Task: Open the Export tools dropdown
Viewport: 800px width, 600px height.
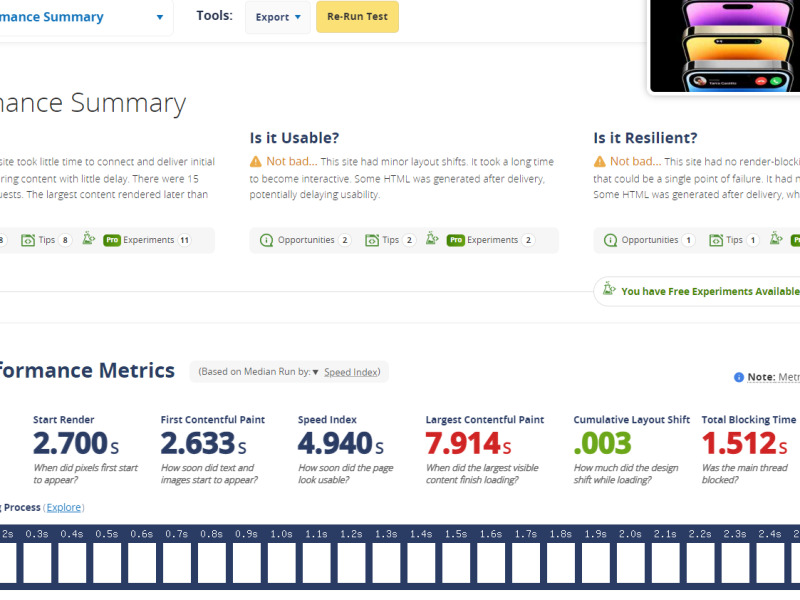Action: [278, 17]
